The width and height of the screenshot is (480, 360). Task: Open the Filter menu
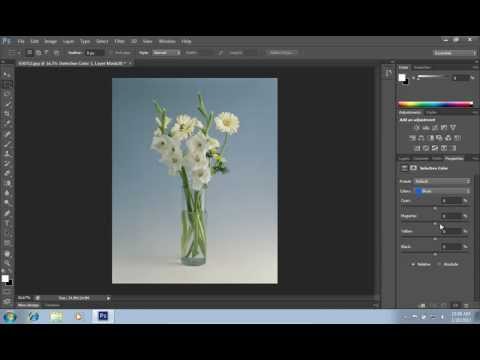[x=119, y=41]
